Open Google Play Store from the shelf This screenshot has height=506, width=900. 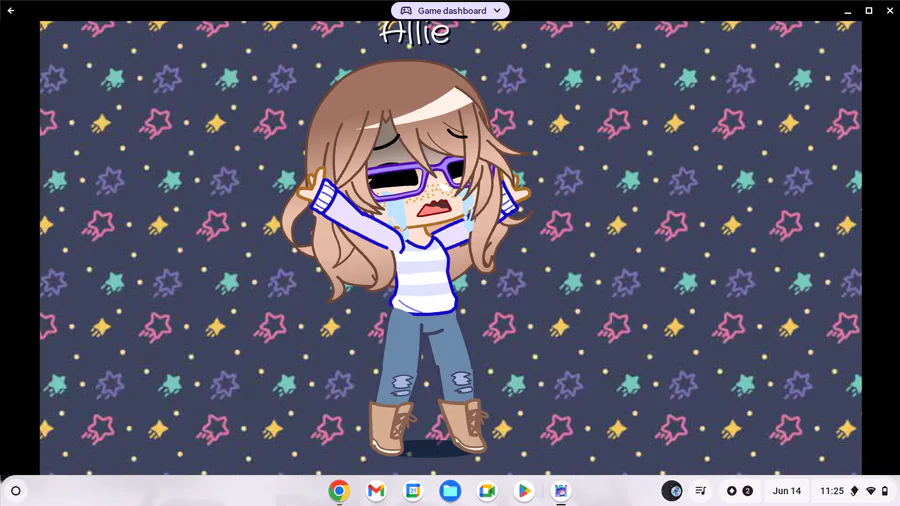pyautogui.click(x=523, y=491)
